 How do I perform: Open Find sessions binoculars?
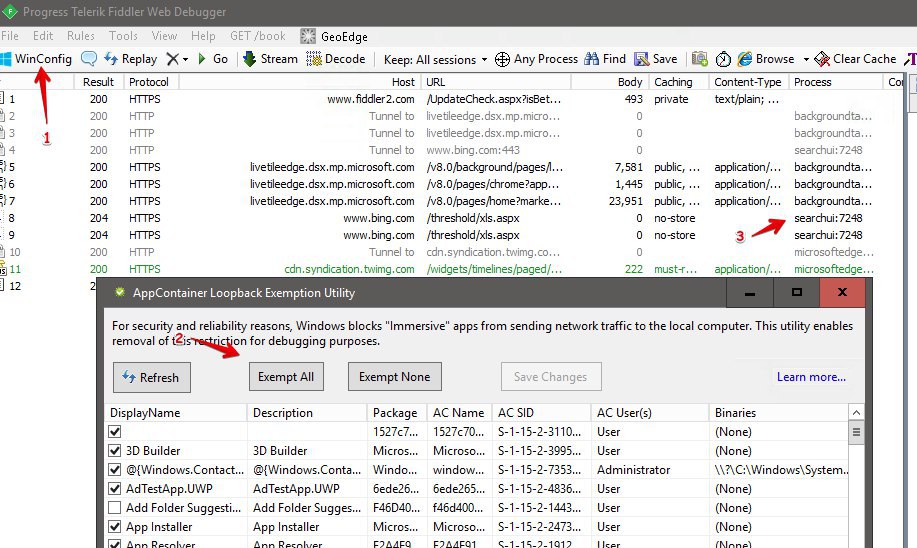coord(605,59)
